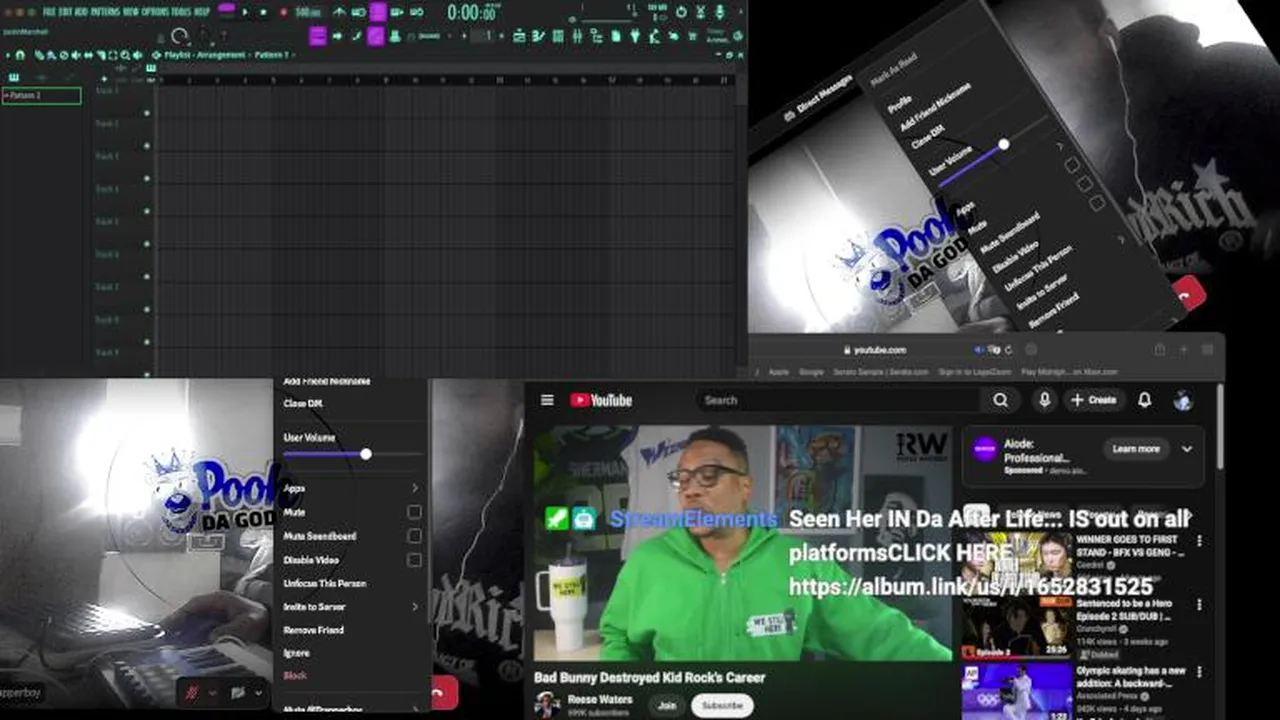This screenshot has height=720, width=1280.
Task: Click Learn more on sponsored ad
Action: [x=1136, y=449]
